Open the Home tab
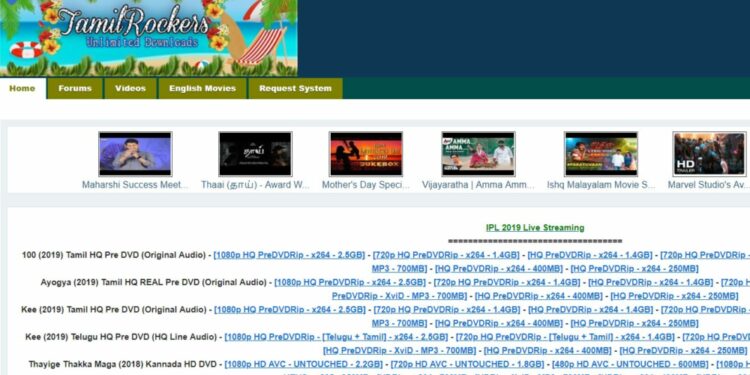The width and height of the screenshot is (750, 375). tap(22, 88)
